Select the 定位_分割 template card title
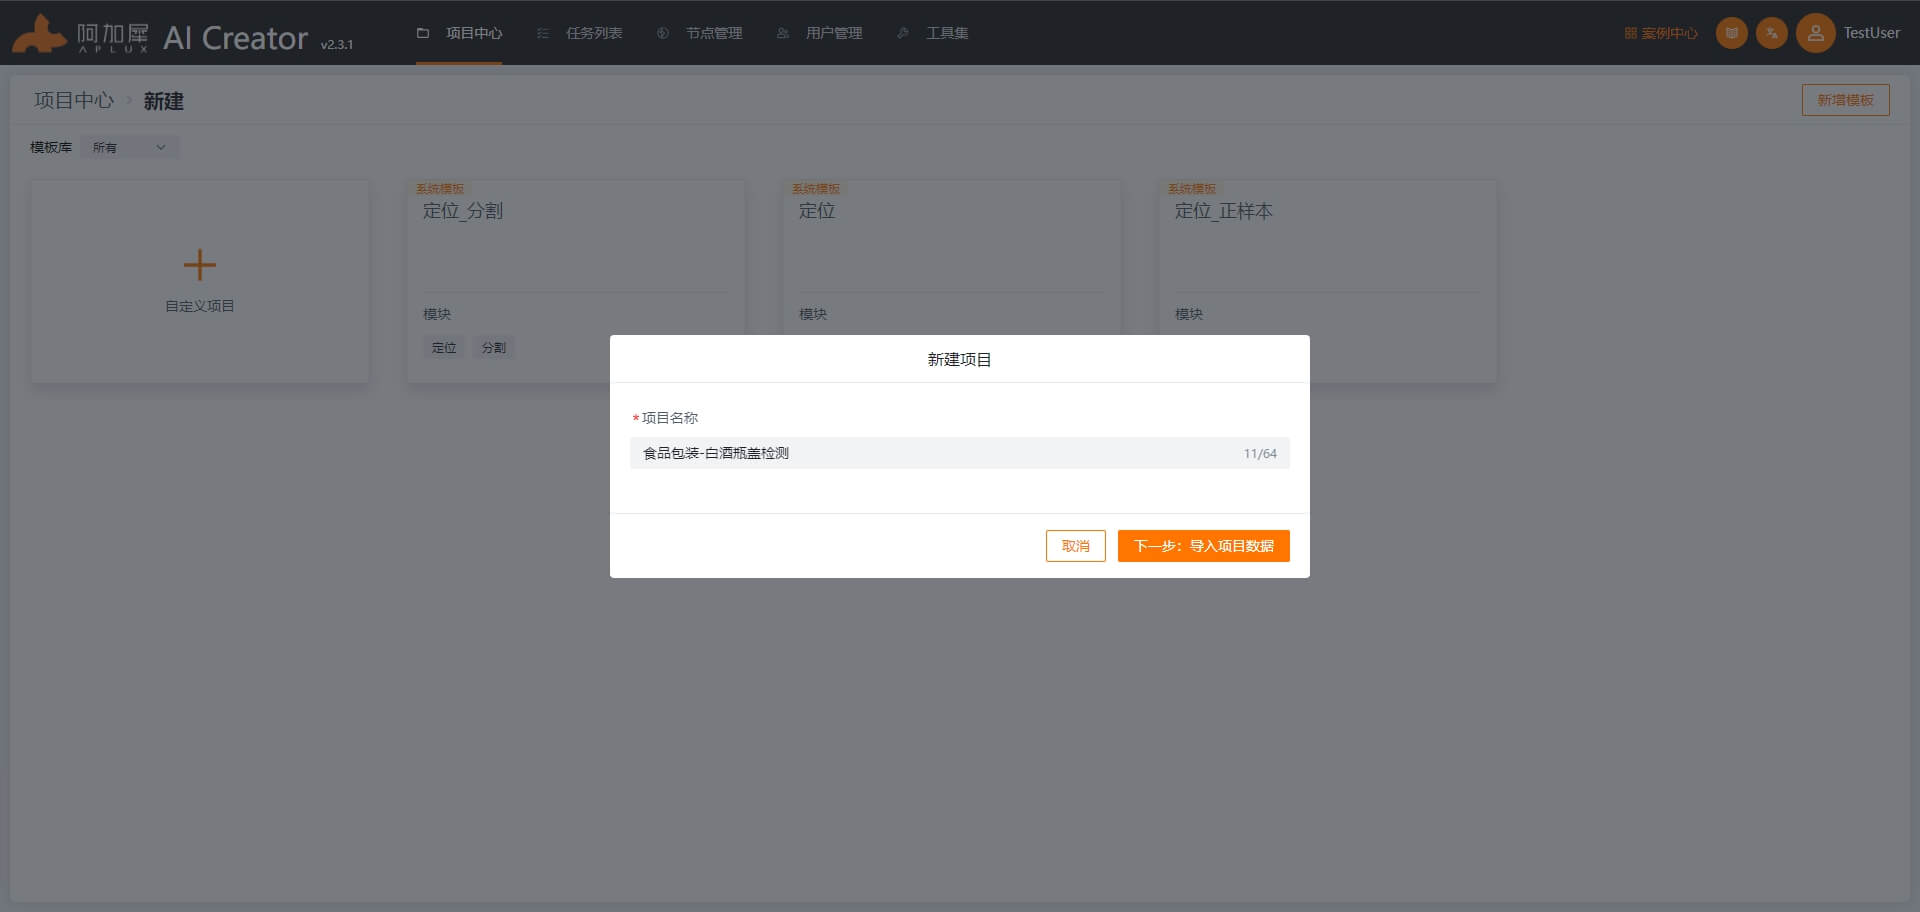The height and width of the screenshot is (912, 1920). 463,211
